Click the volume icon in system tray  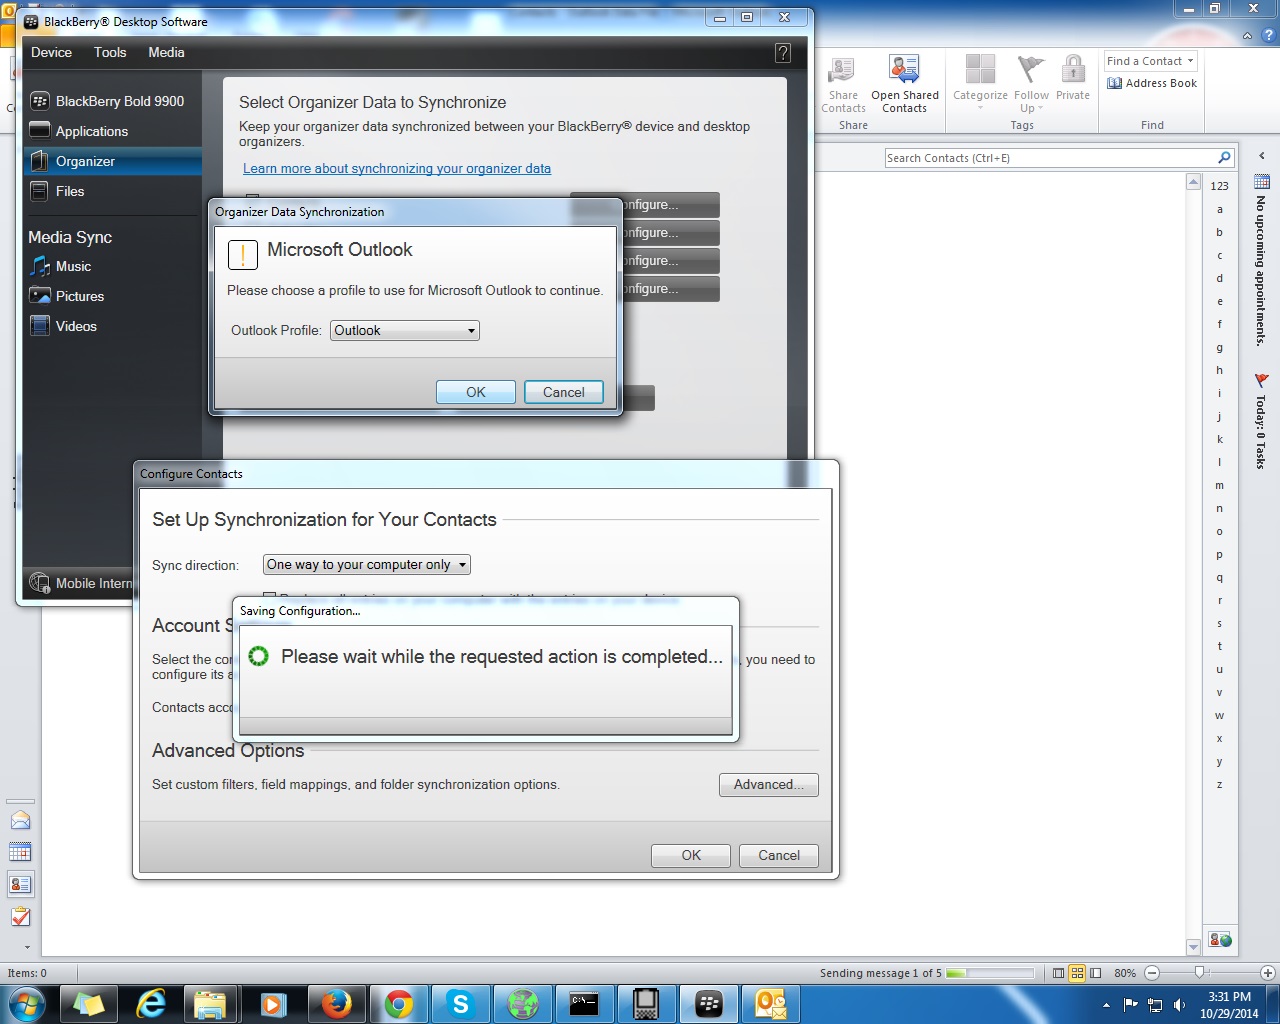pos(1179,1005)
